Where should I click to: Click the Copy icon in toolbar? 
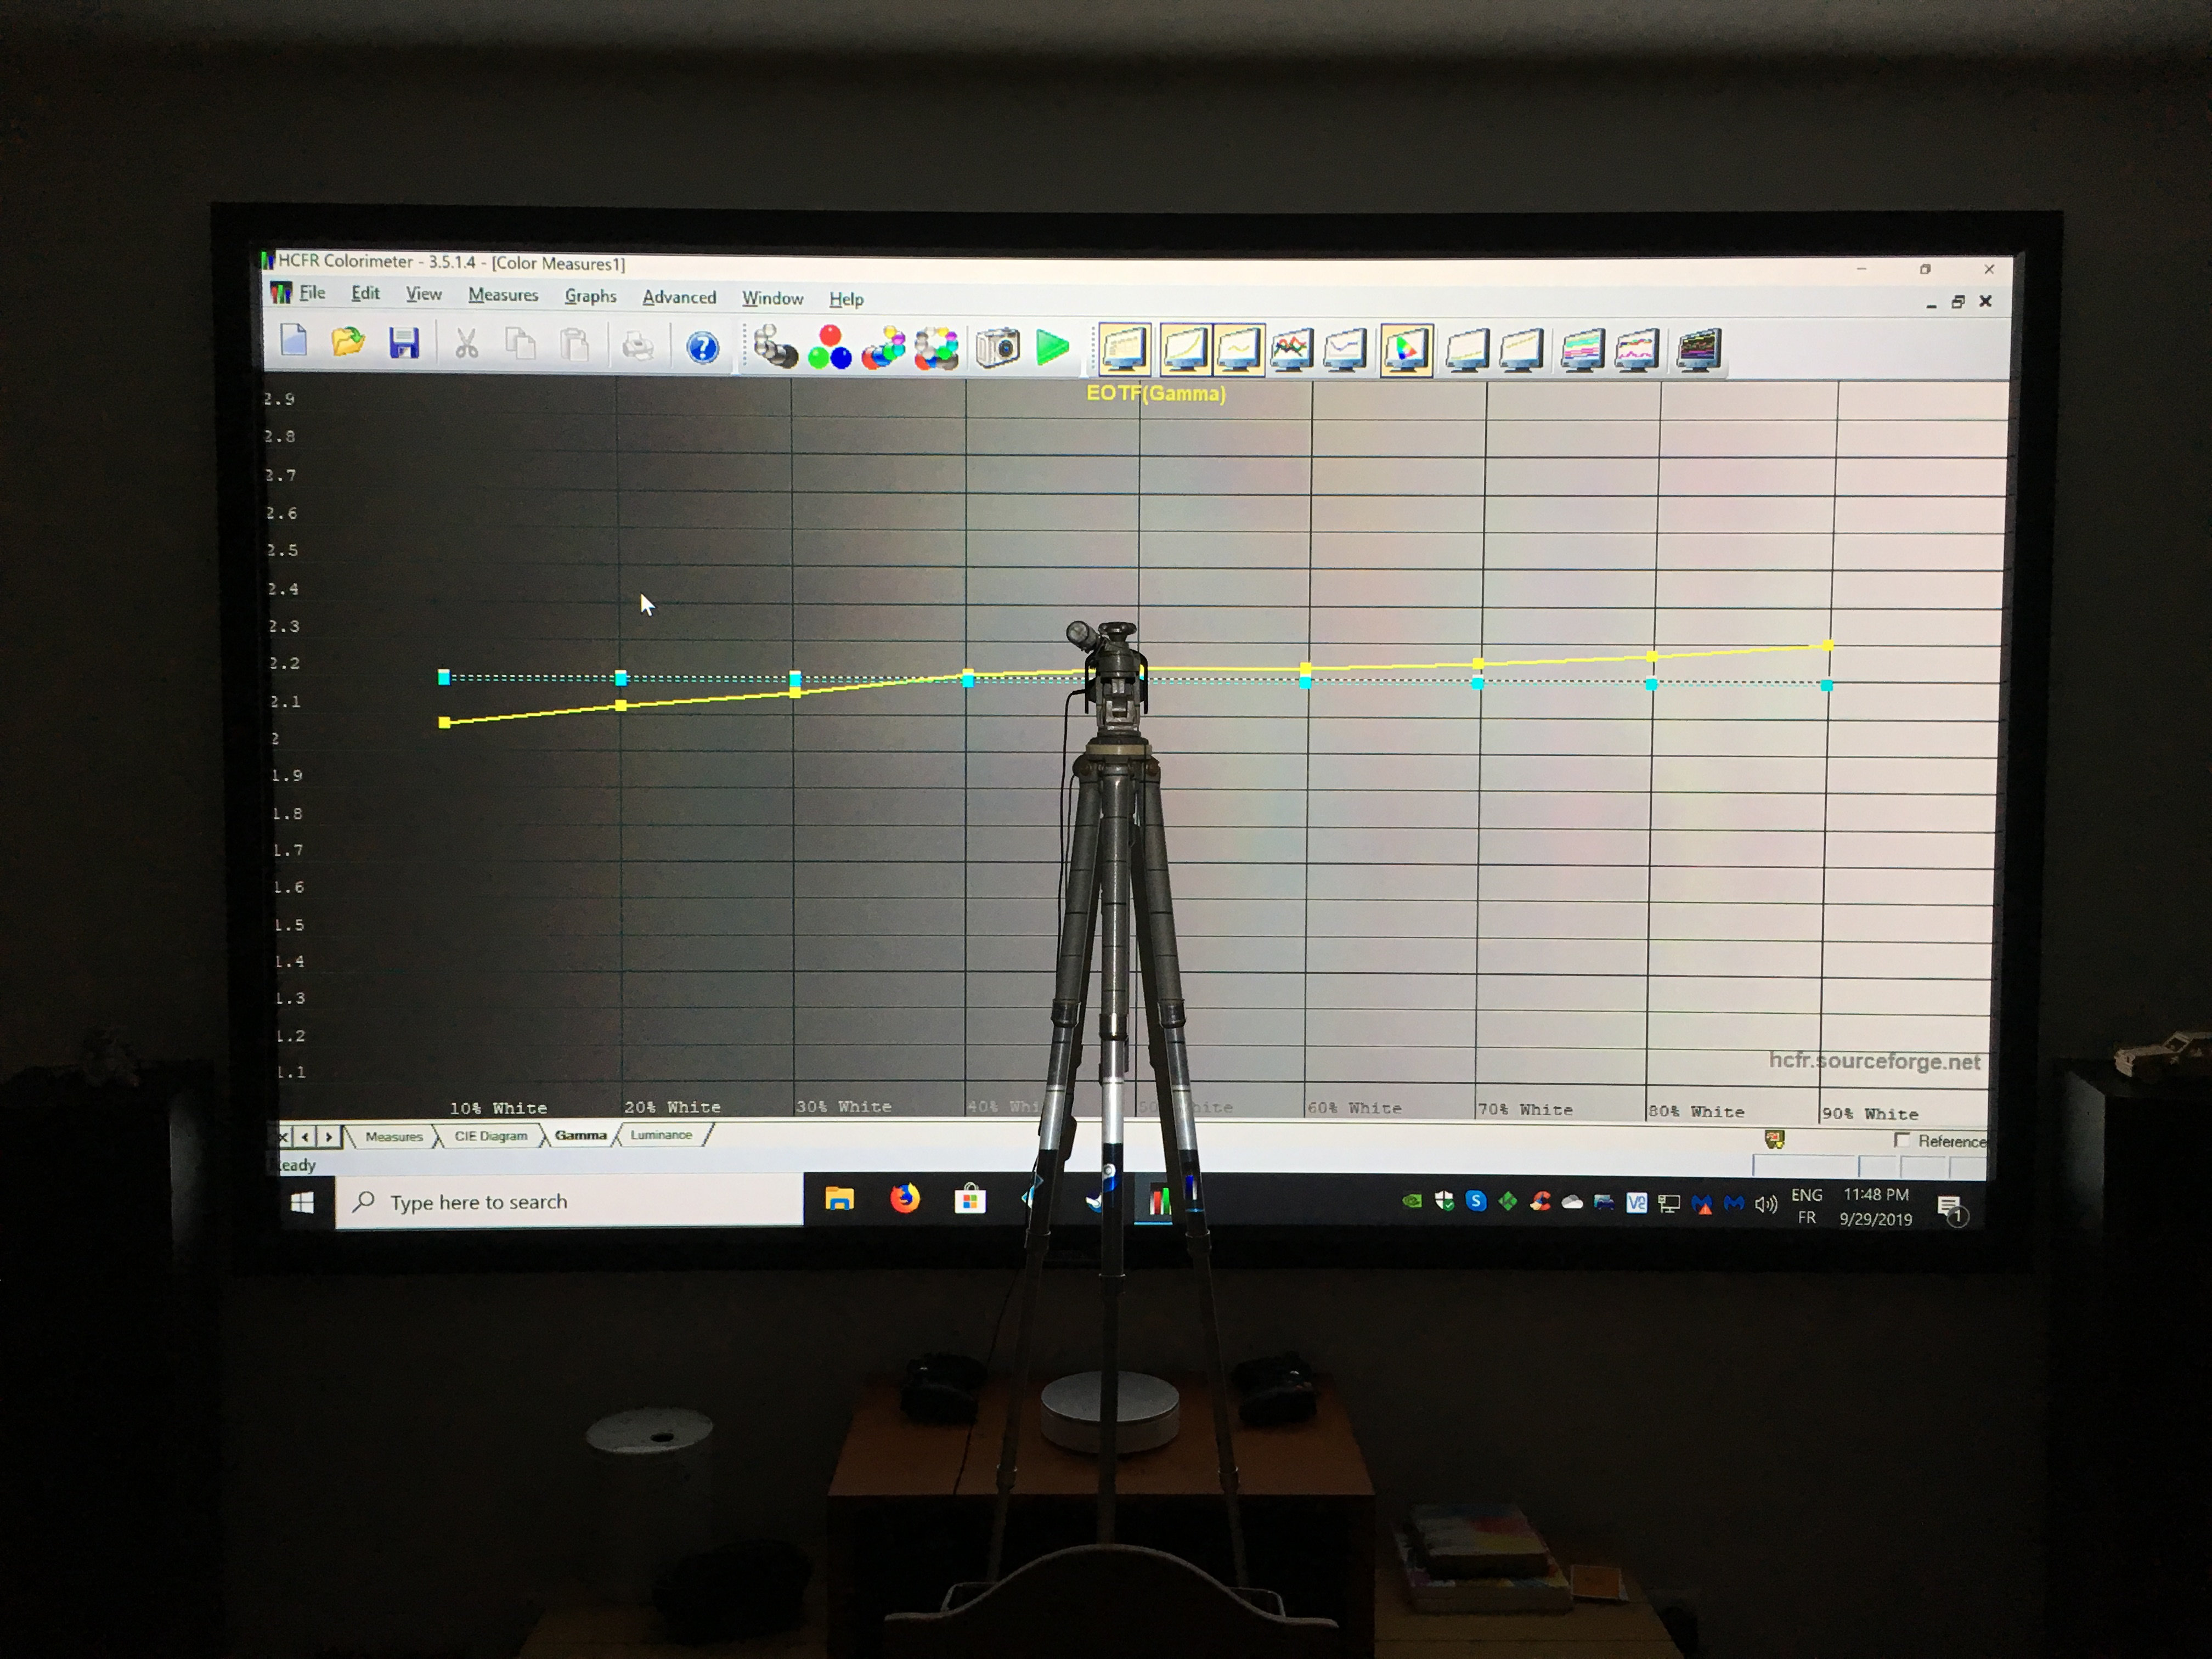pyautogui.click(x=520, y=345)
